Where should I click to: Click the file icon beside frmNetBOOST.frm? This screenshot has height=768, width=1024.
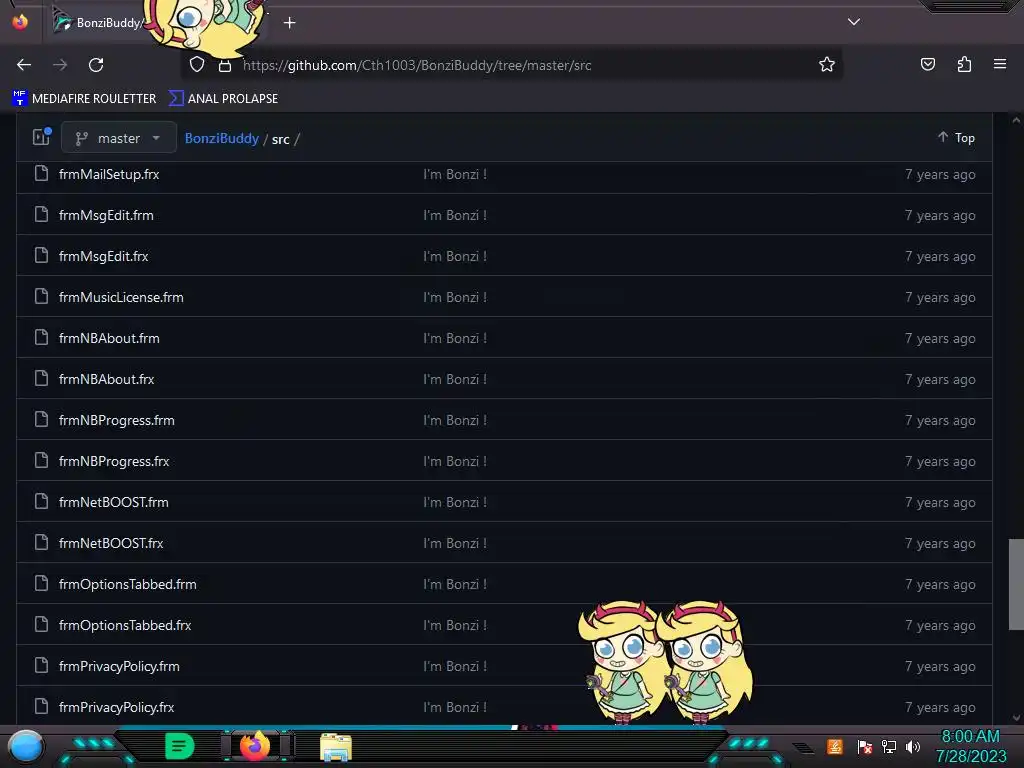click(x=41, y=501)
